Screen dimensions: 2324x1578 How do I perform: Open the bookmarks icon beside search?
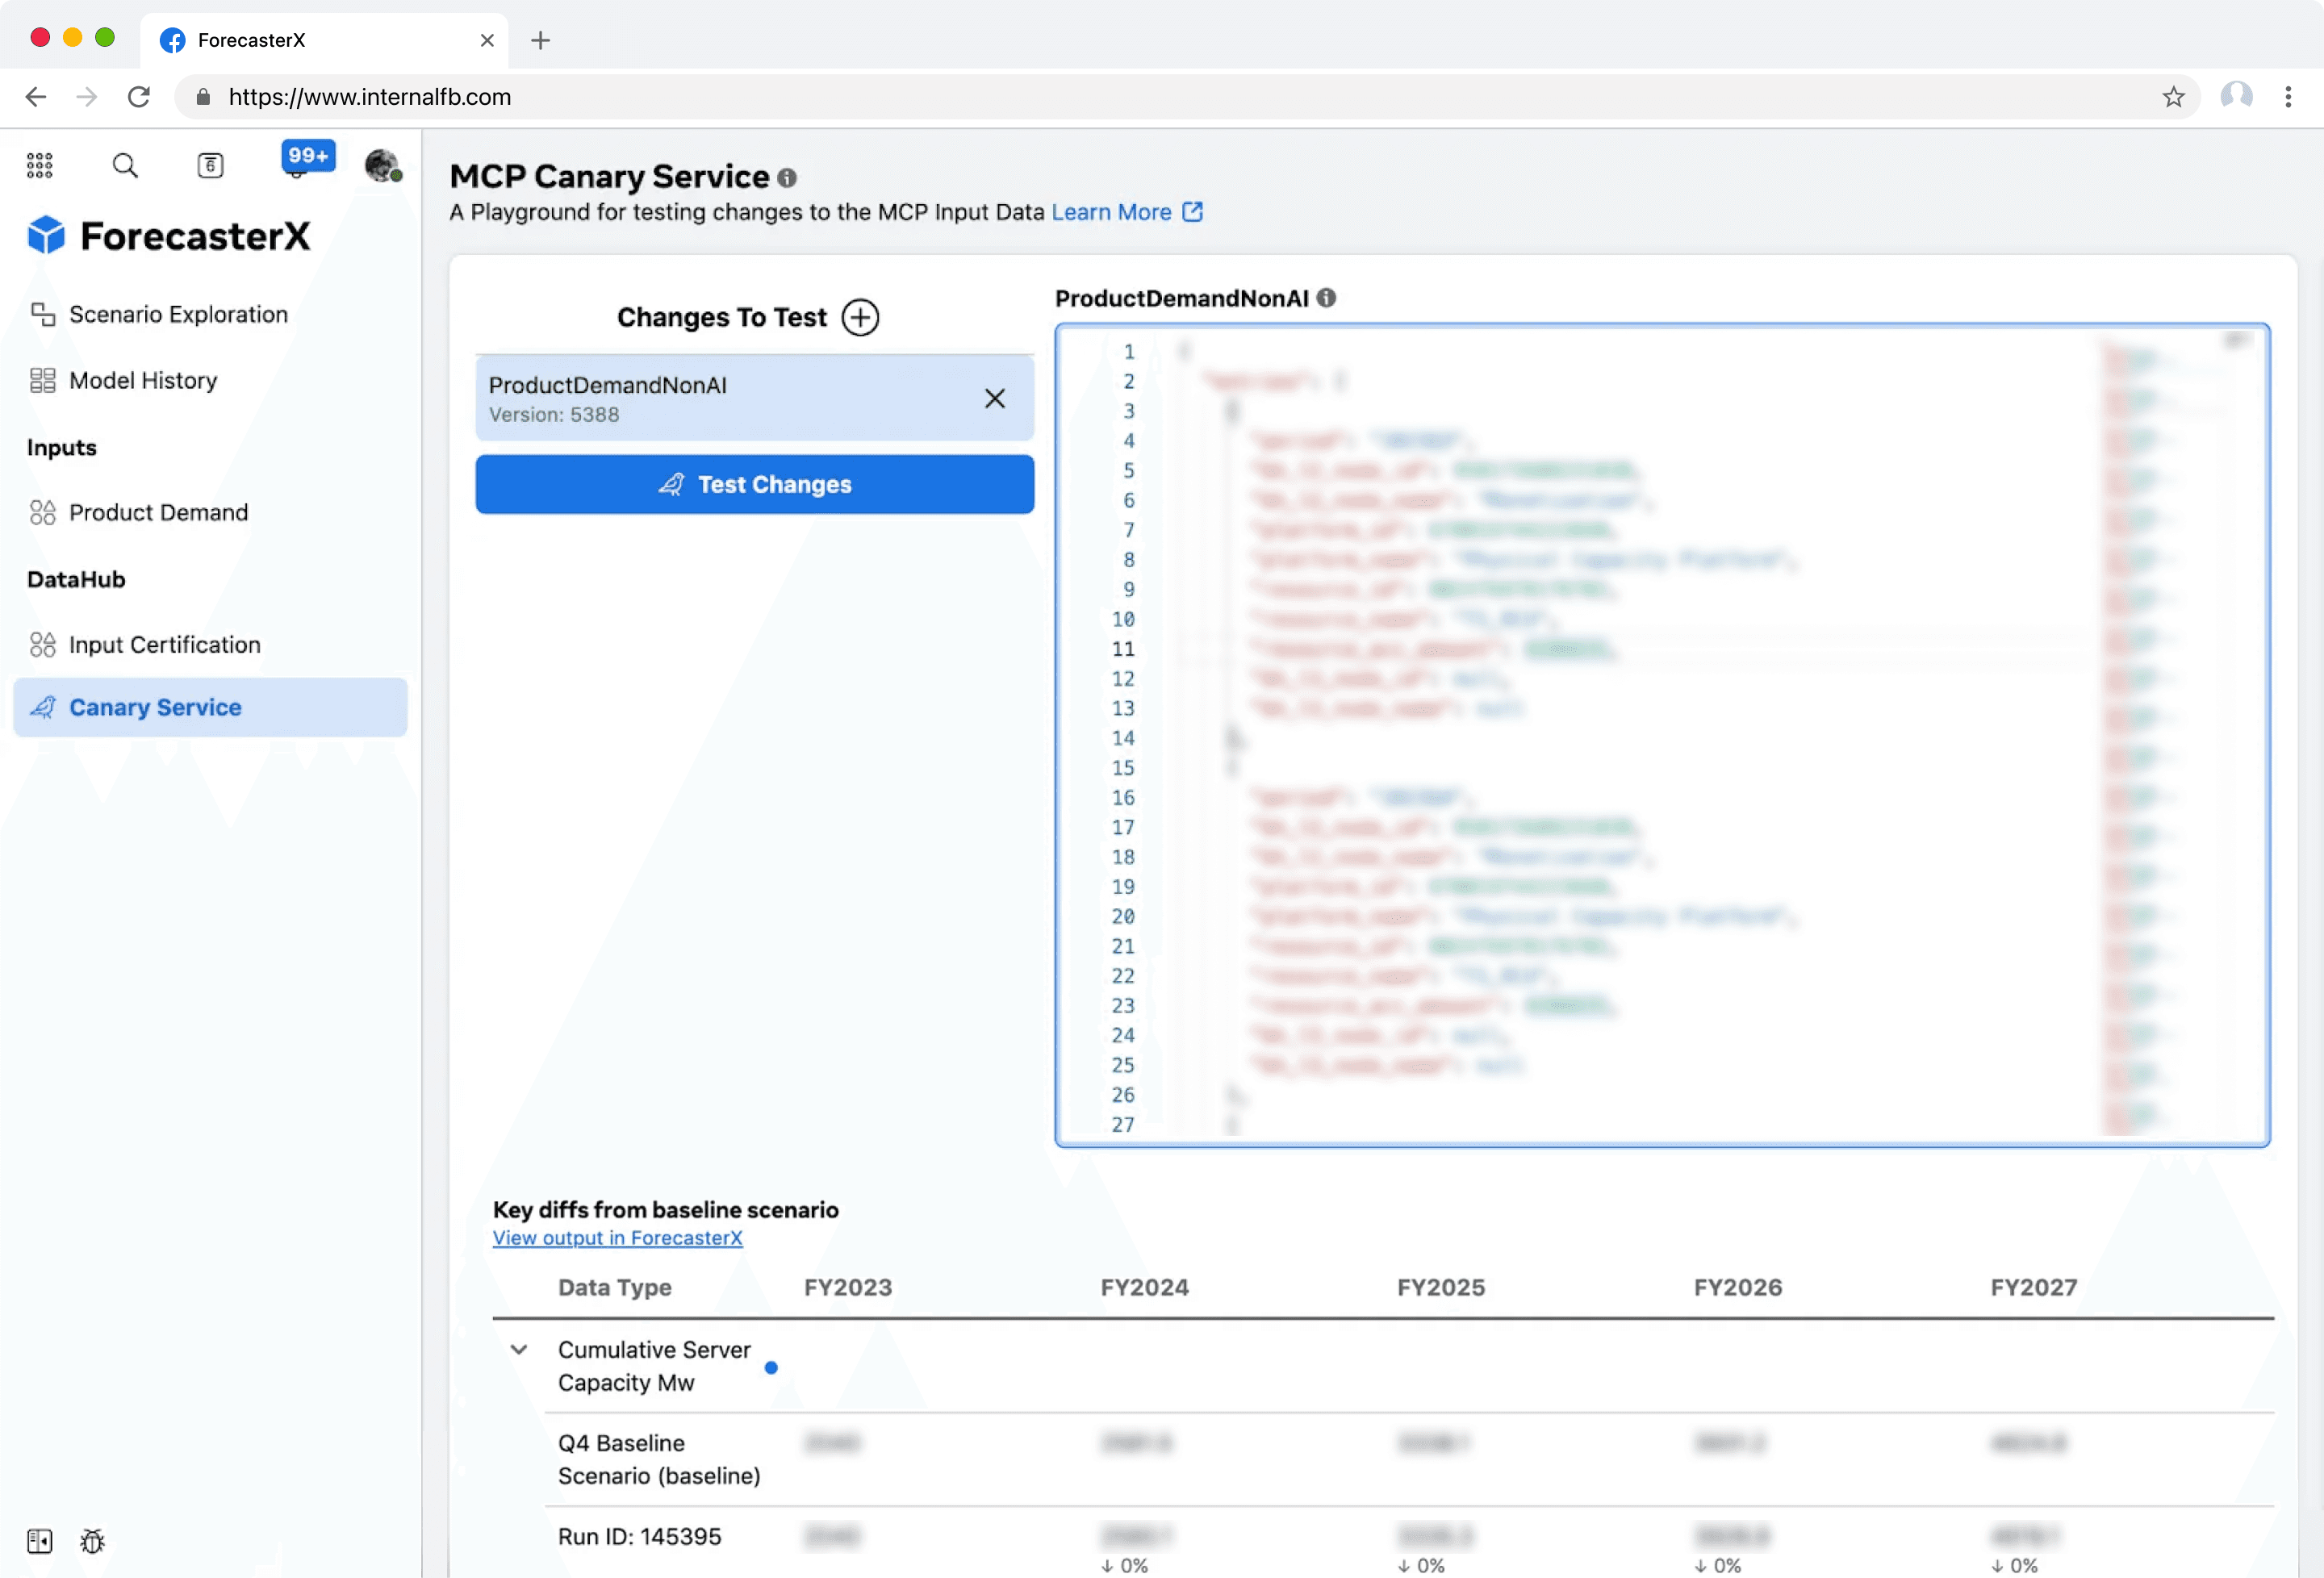210,165
